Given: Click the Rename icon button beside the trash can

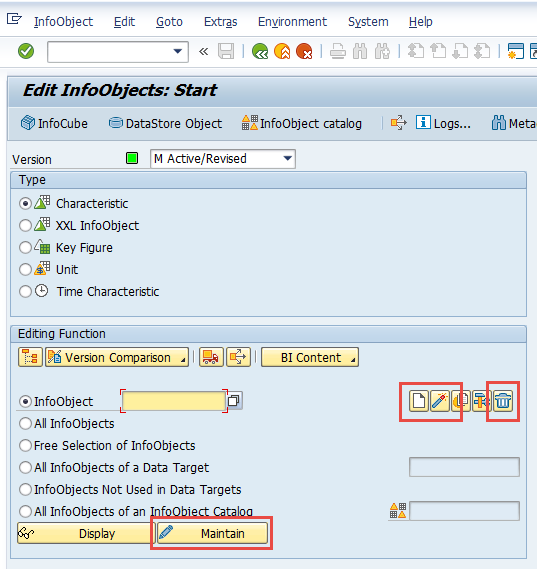Looking at the screenshot, I should click(x=482, y=401).
